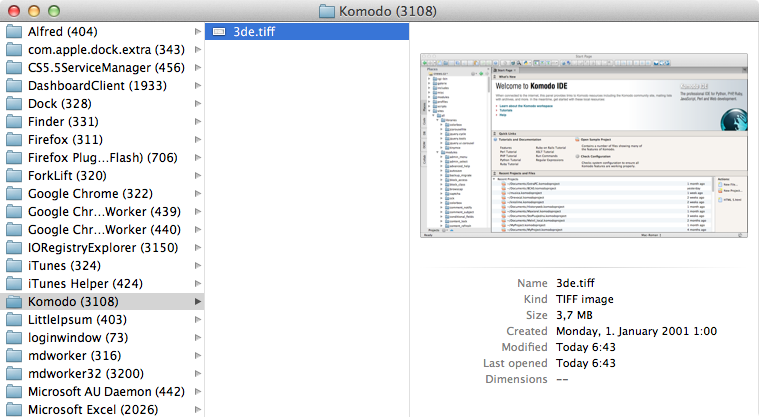This screenshot has height=417, width=759.
Task: Select the ForkLift (320) folder
Action: click(69, 175)
